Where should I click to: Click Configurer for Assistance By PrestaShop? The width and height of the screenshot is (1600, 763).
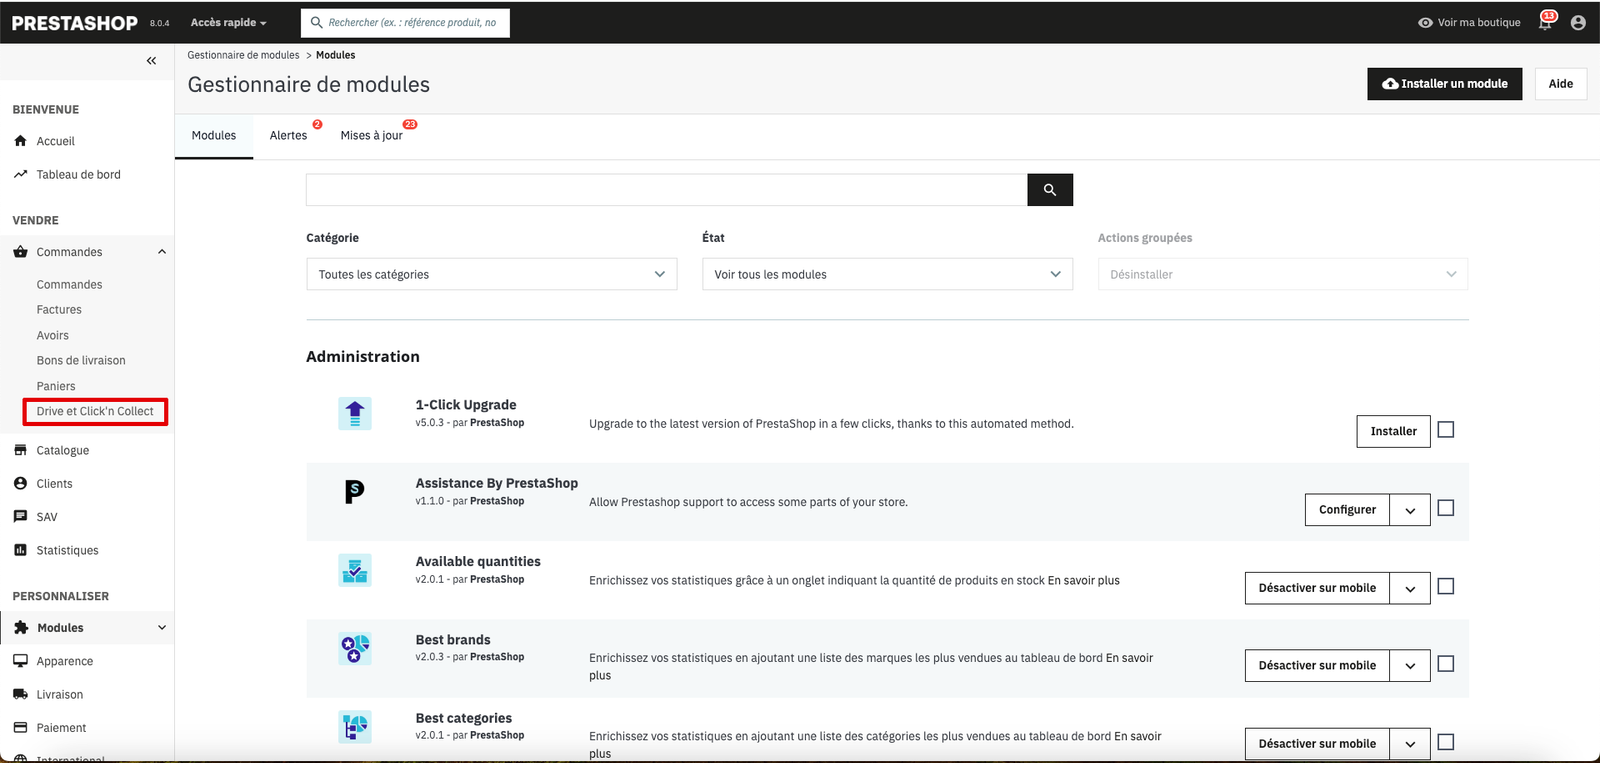(x=1347, y=510)
